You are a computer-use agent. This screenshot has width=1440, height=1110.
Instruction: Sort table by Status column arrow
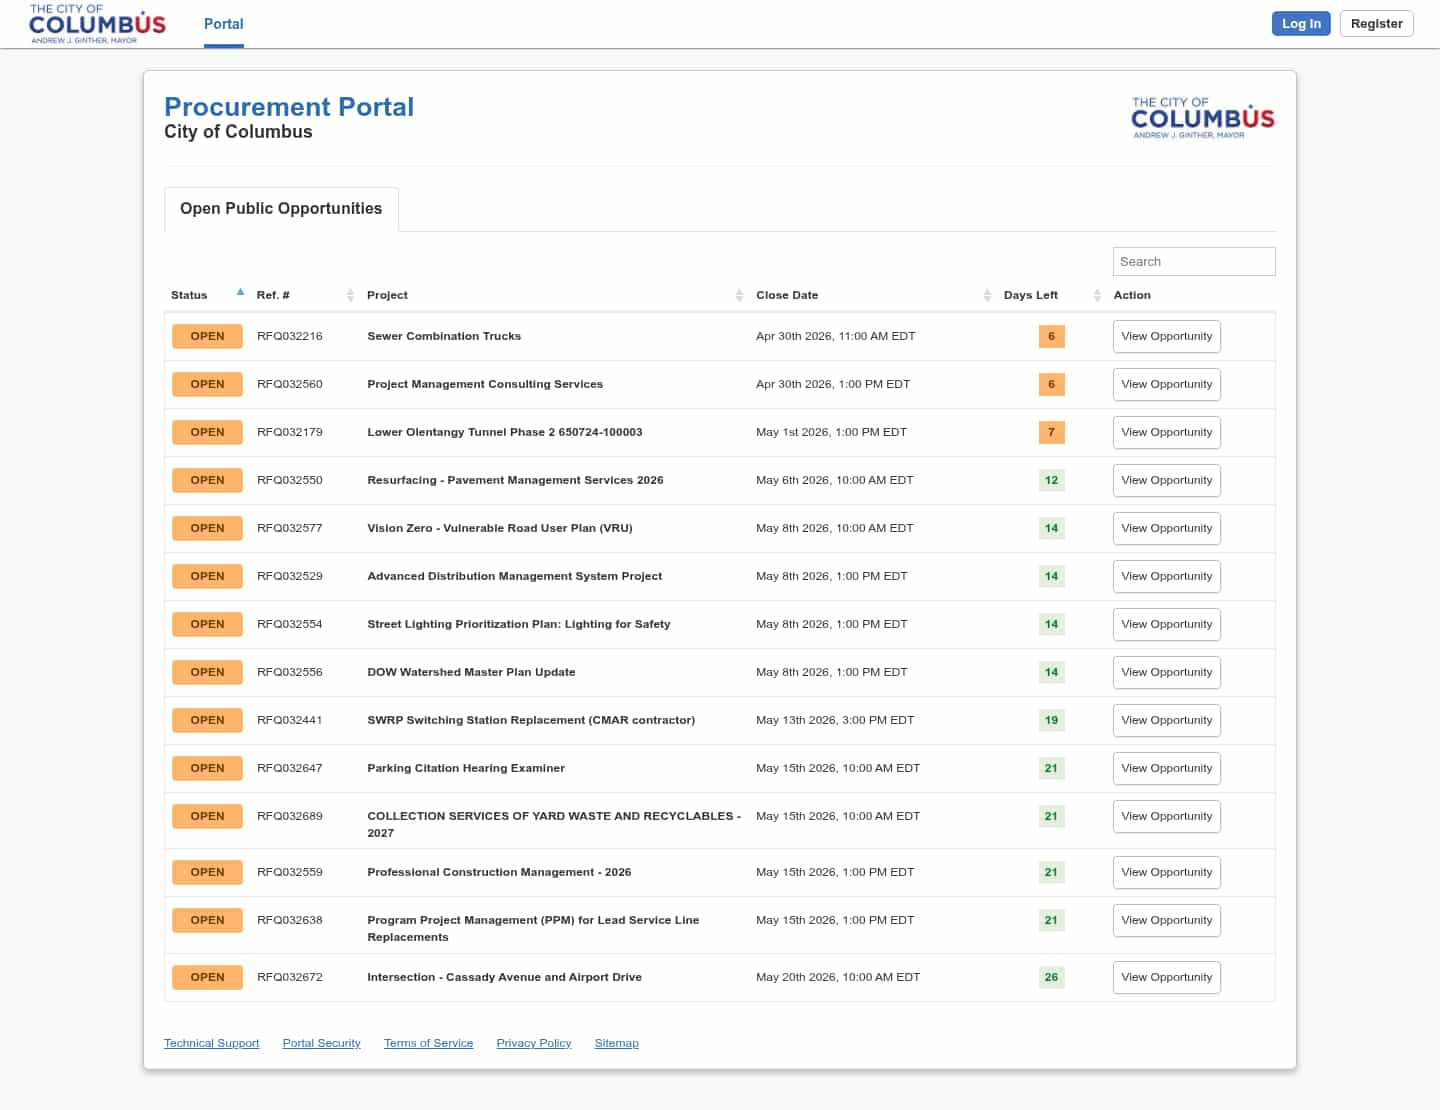point(240,293)
